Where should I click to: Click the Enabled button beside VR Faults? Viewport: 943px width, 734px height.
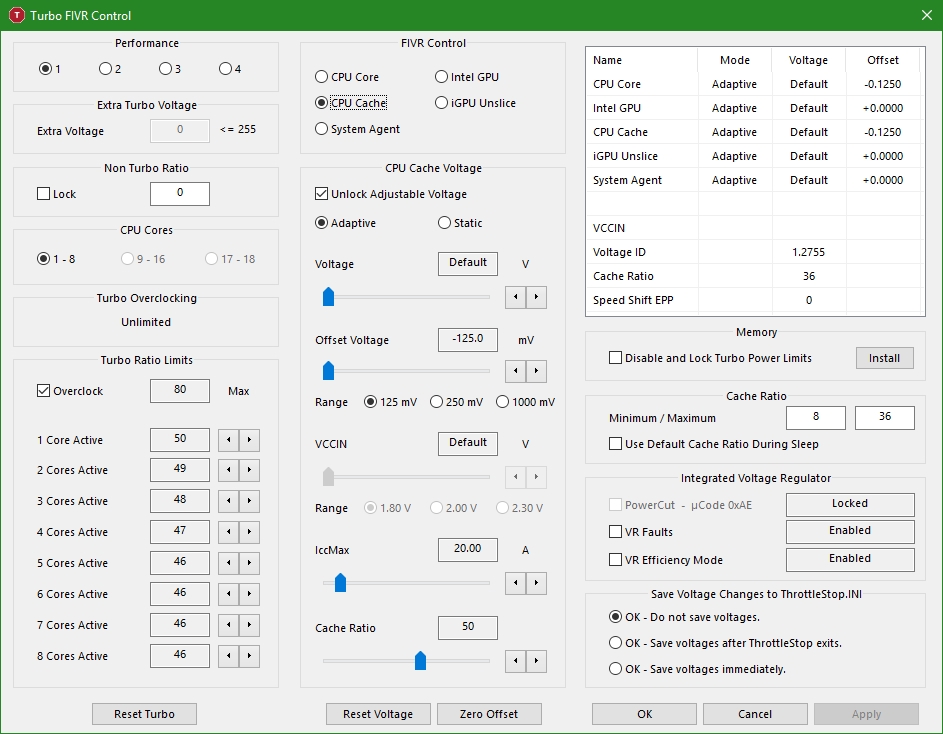tap(850, 531)
